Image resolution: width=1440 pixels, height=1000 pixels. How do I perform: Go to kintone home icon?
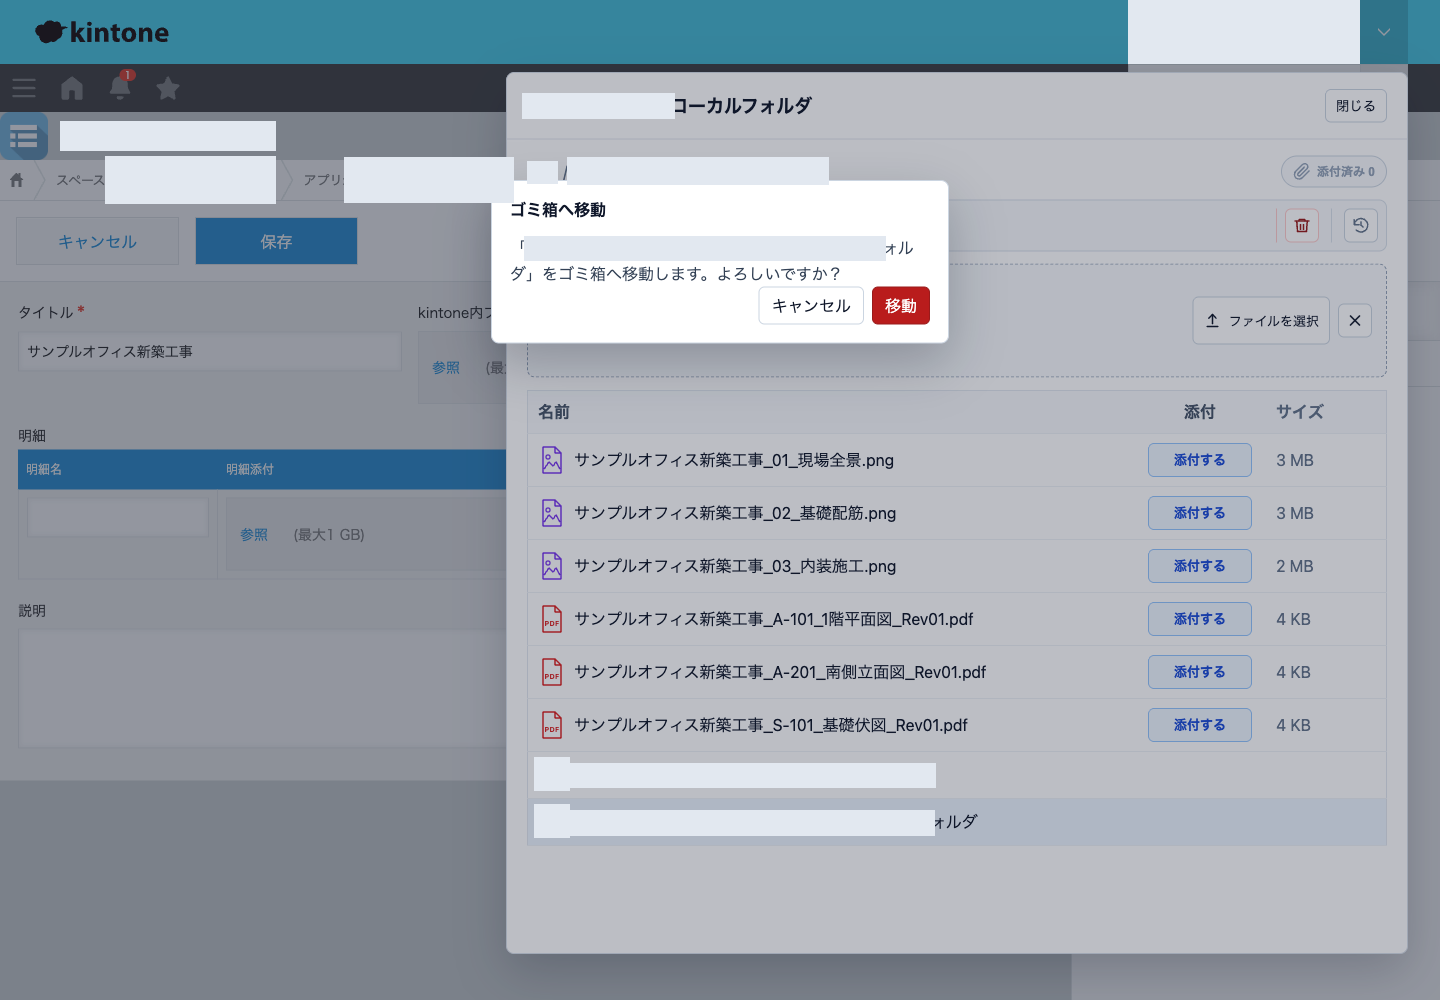click(72, 88)
